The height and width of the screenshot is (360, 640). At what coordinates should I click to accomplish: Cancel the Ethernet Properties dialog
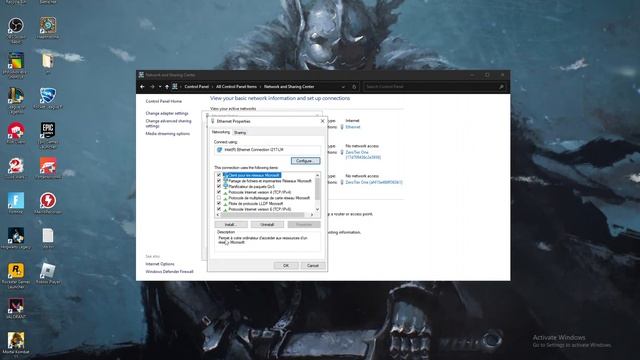(x=313, y=266)
